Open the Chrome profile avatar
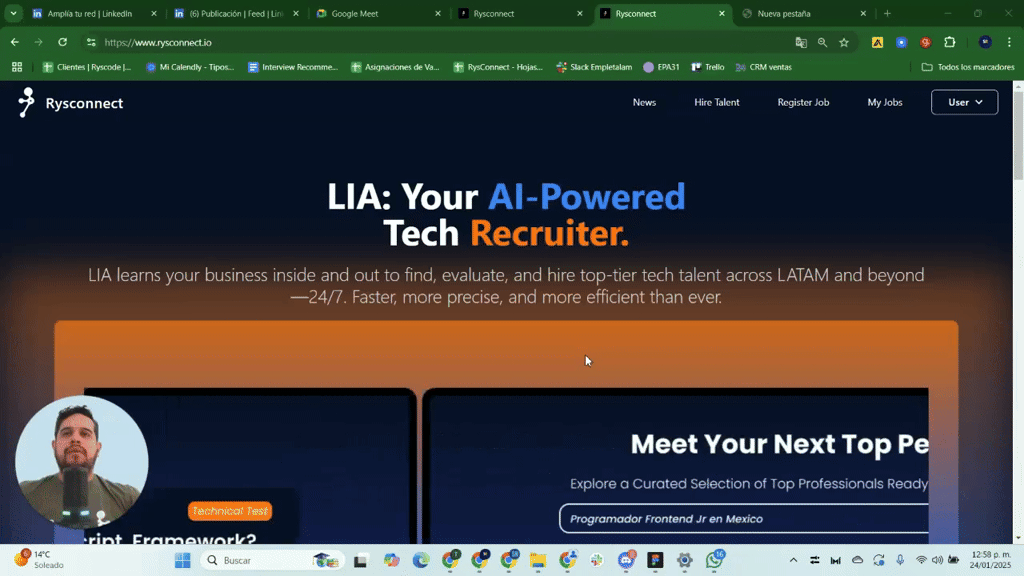Image resolution: width=1024 pixels, height=576 pixels. click(x=985, y=42)
